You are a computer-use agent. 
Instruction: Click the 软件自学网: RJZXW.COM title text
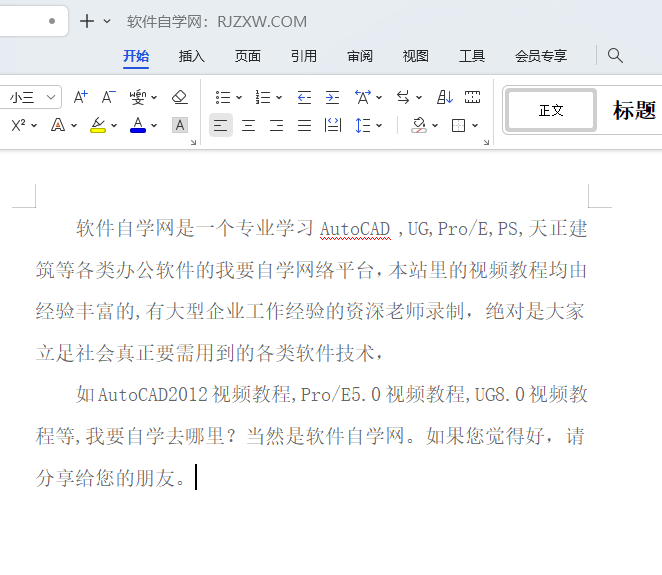[217, 22]
